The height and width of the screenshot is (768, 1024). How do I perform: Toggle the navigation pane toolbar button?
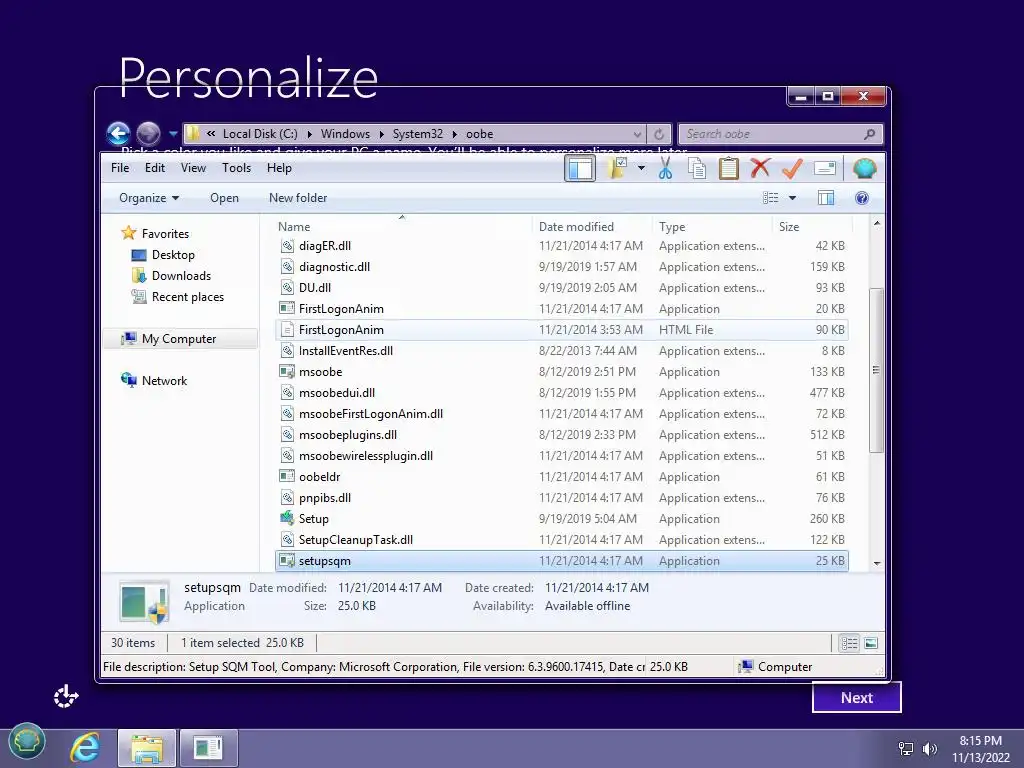tap(580, 169)
